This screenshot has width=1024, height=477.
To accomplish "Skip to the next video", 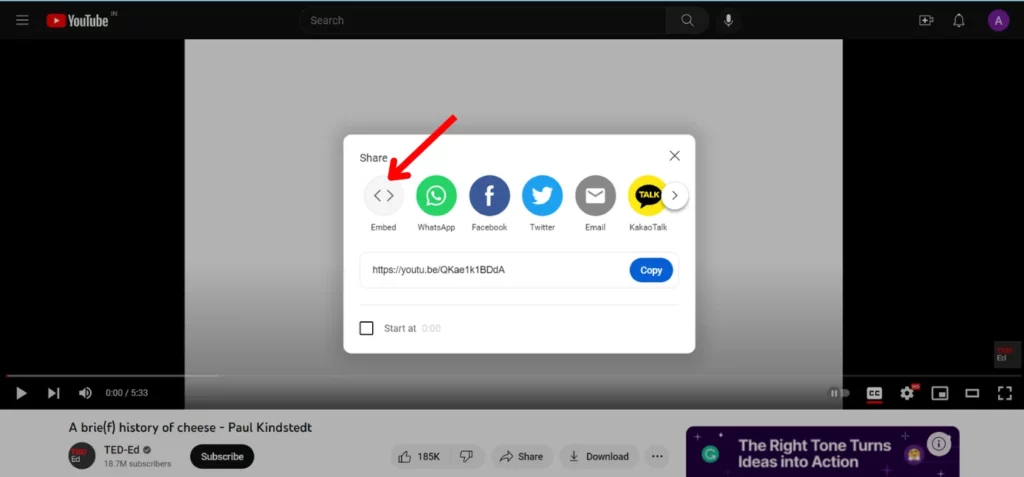I will click(x=54, y=393).
